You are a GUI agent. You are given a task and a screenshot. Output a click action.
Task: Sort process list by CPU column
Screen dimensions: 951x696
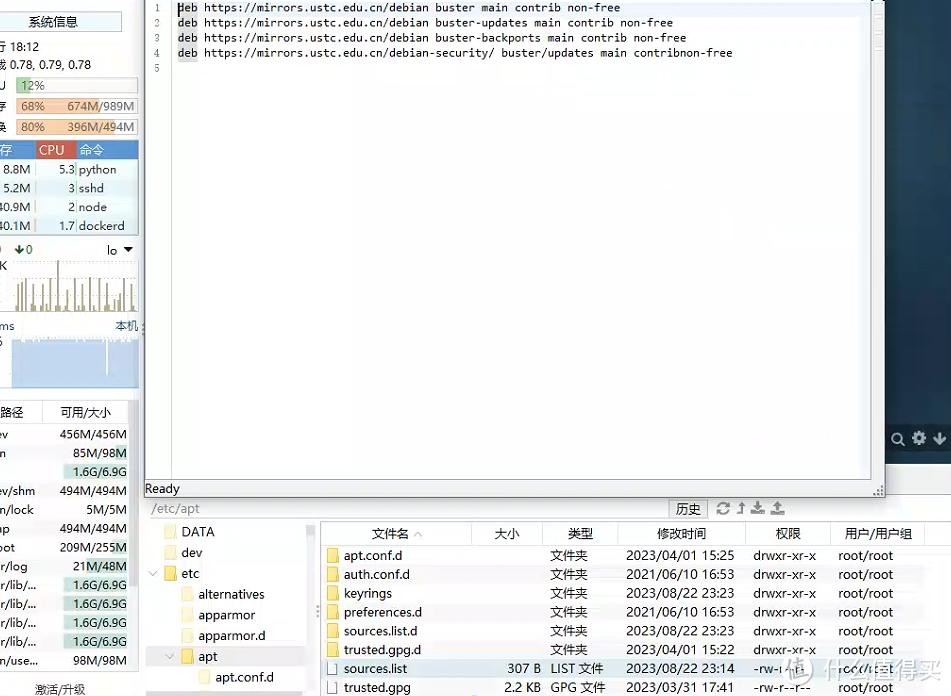click(52, 150)
